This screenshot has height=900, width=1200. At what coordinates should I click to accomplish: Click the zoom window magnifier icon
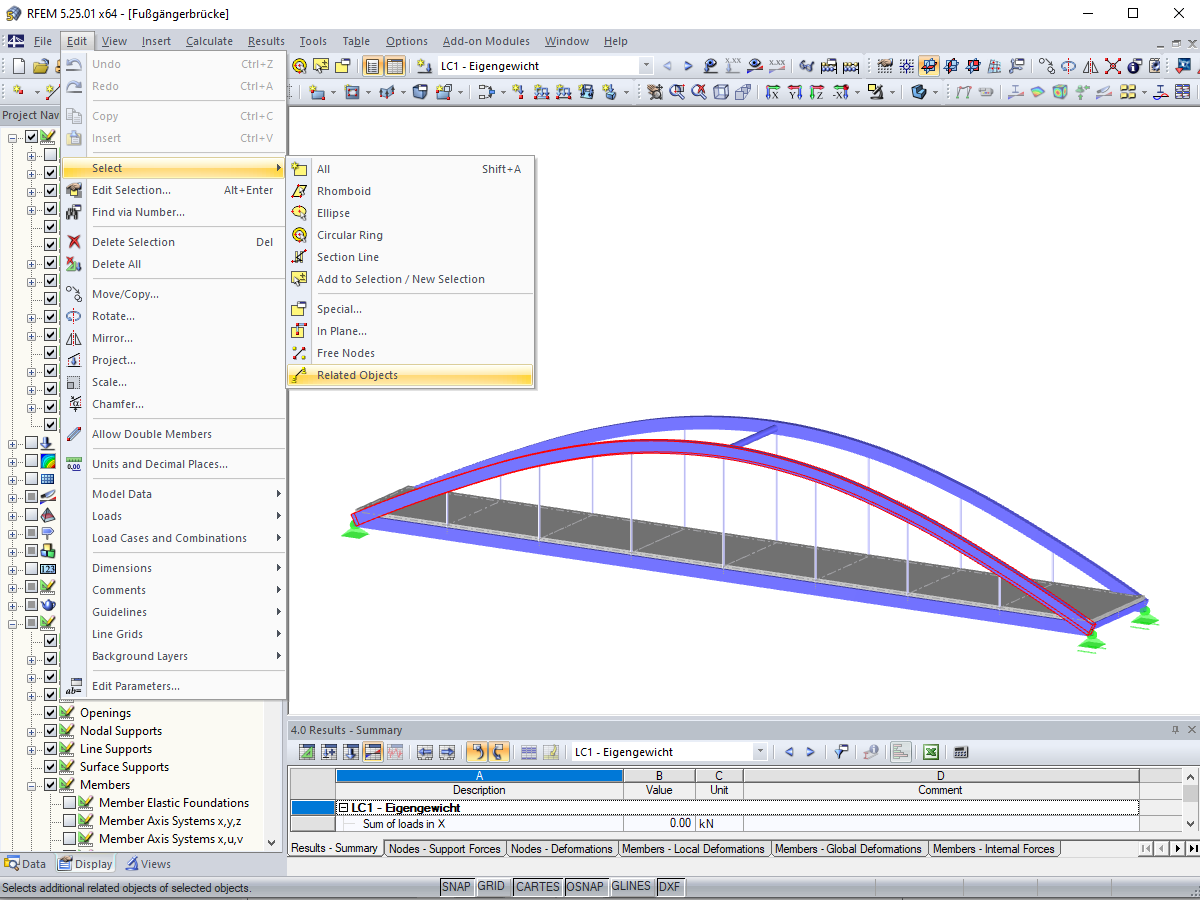[676, 92]
